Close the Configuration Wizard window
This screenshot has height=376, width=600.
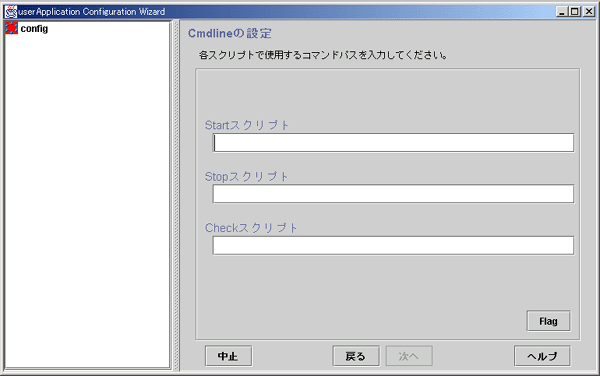[589, 11]
